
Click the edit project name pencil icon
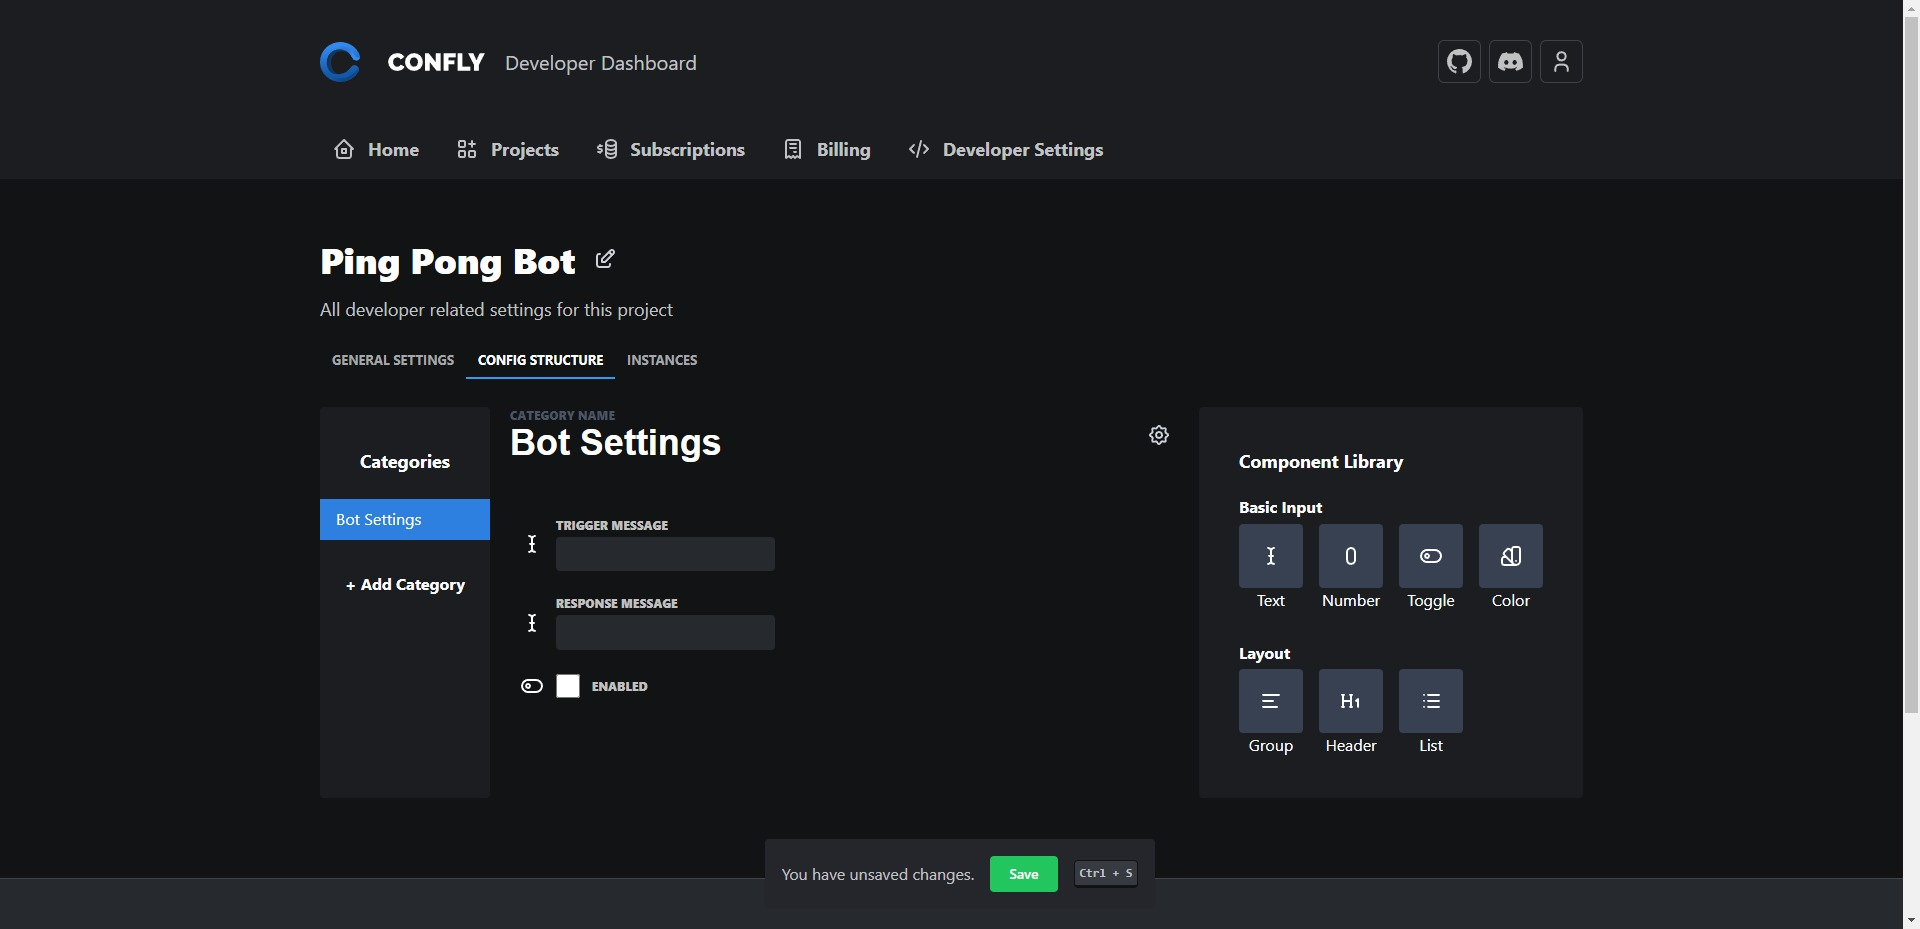605,260
